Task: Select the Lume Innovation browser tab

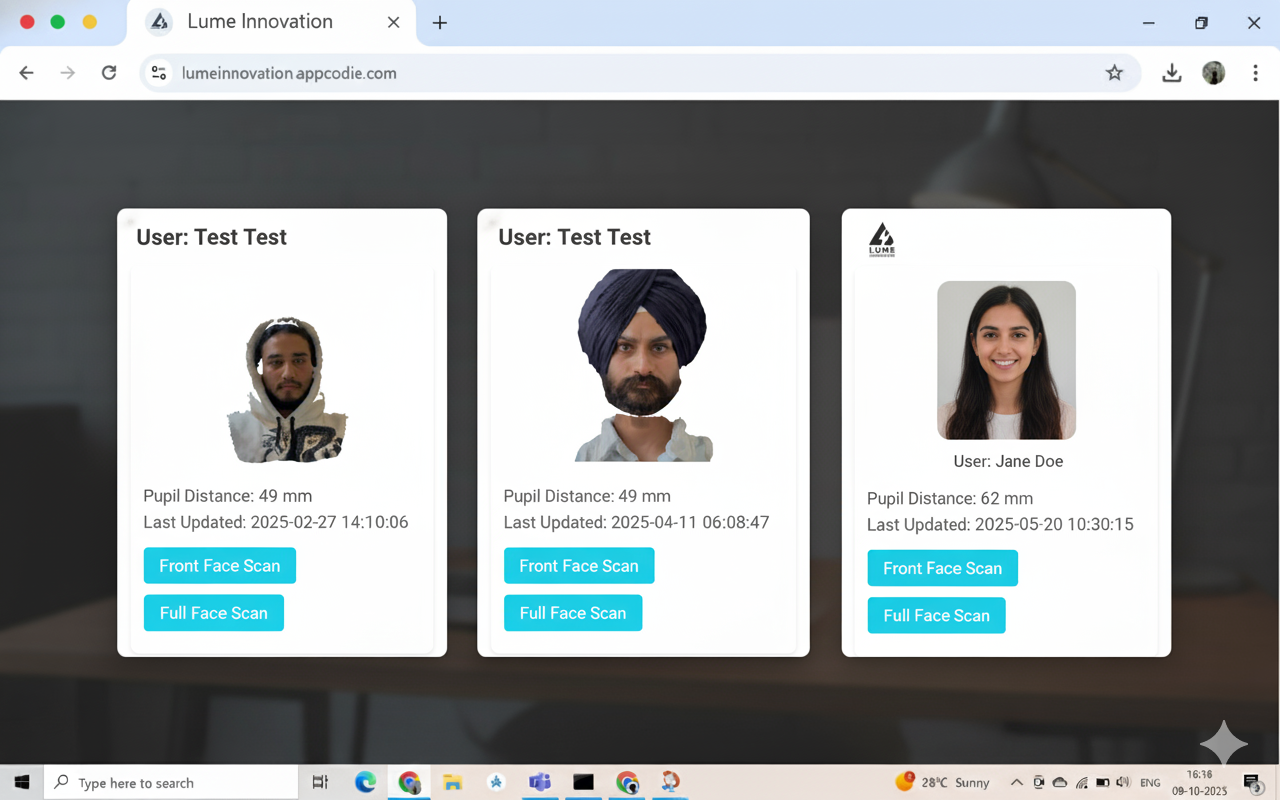Action: (x=260, y=22)
